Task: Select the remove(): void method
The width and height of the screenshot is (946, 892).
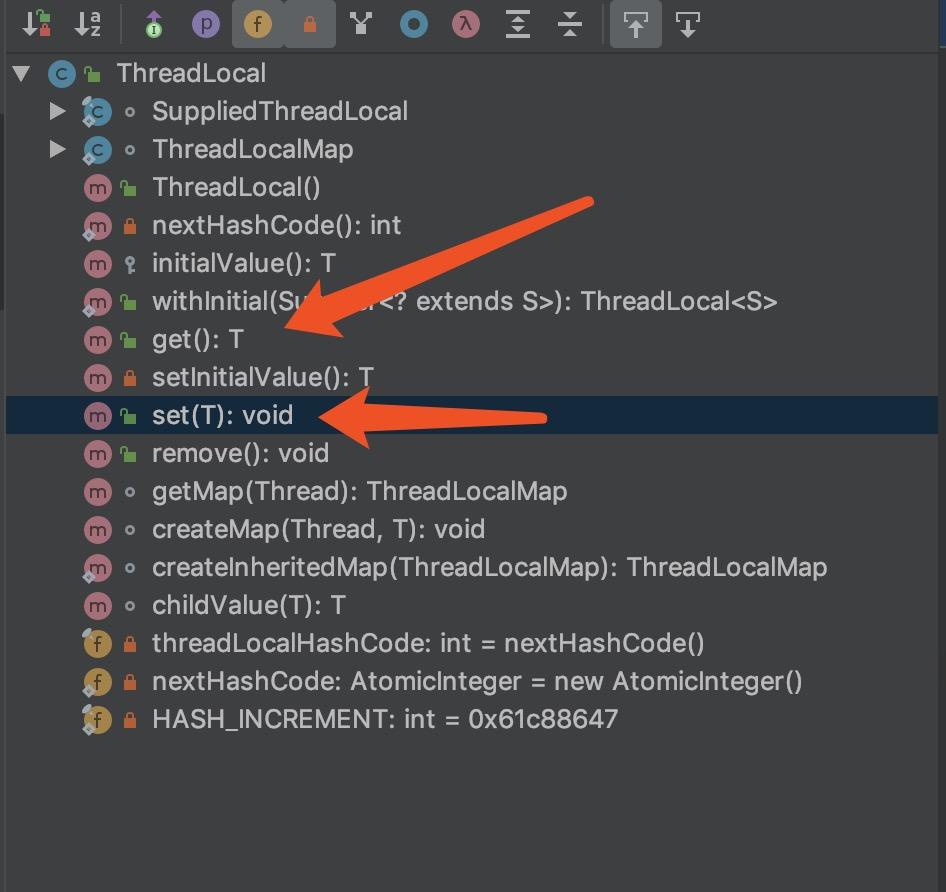Action: (x=239, y=453)
